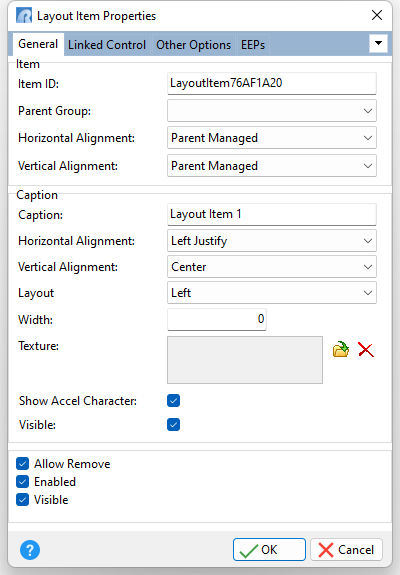Screen dimensions: 400x575
Task: Open Caption Horizontal Alignment Left Justify dropdown
Action: pyautogui.click(x=272, y=241)
